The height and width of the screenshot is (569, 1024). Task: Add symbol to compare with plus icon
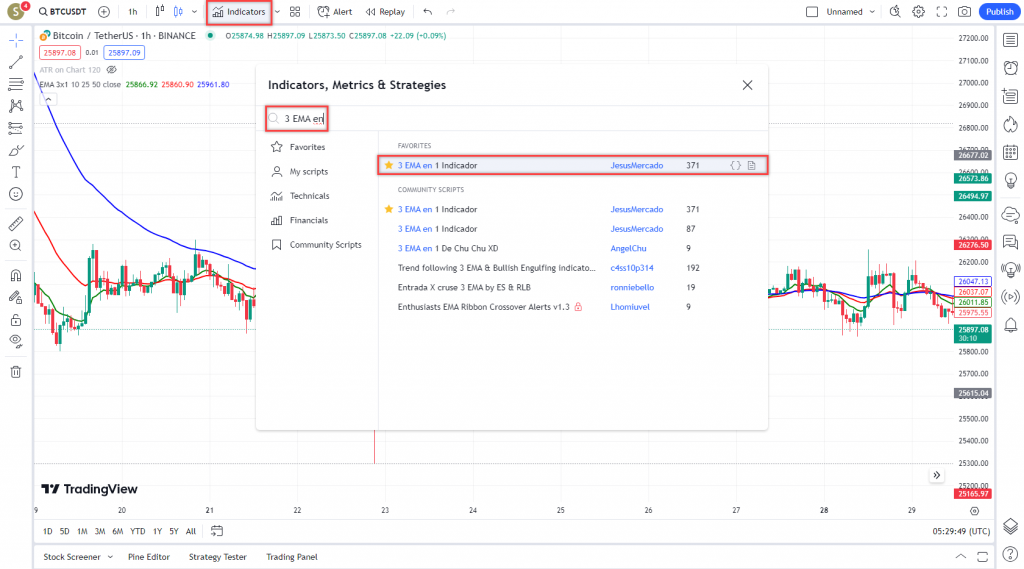pyautogui.click(x=104, y=12)
